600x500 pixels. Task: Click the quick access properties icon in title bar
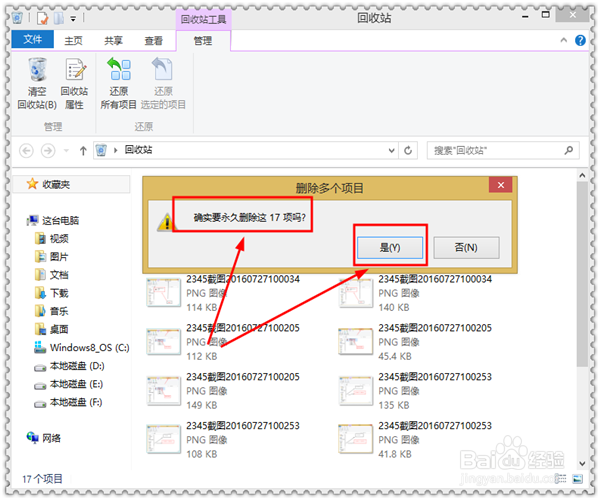[x=42, y=18]
